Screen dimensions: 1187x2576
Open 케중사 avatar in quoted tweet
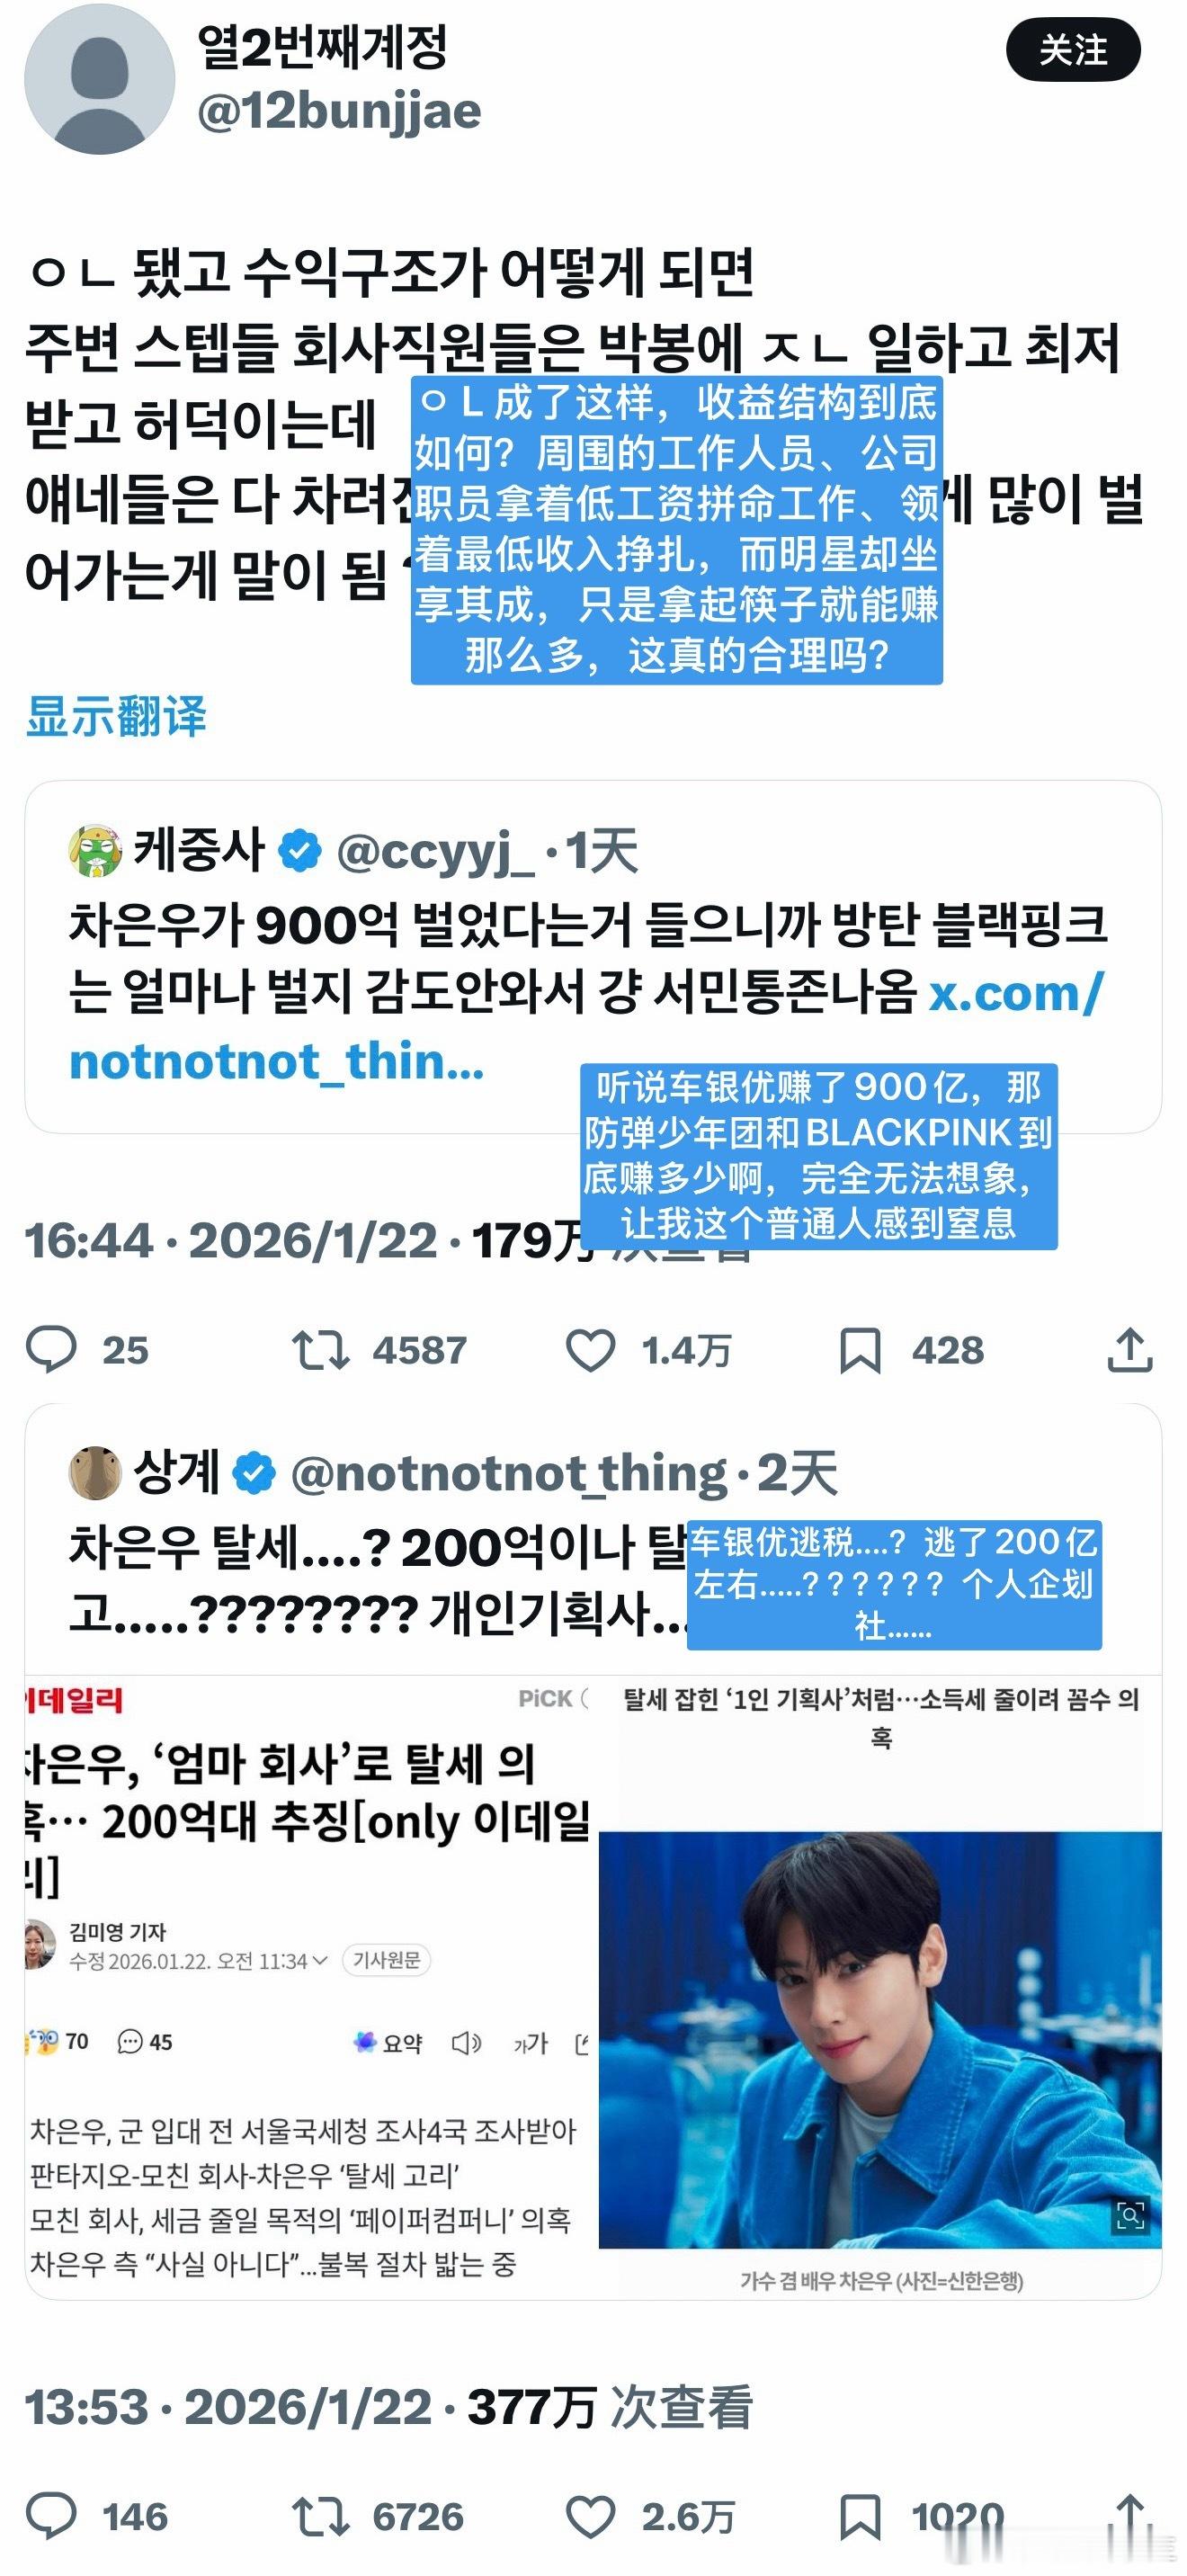[x=95, y=850]
